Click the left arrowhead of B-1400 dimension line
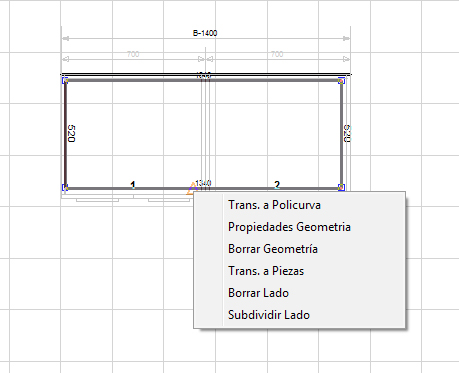459x373 pixels. tap(66, 39)
